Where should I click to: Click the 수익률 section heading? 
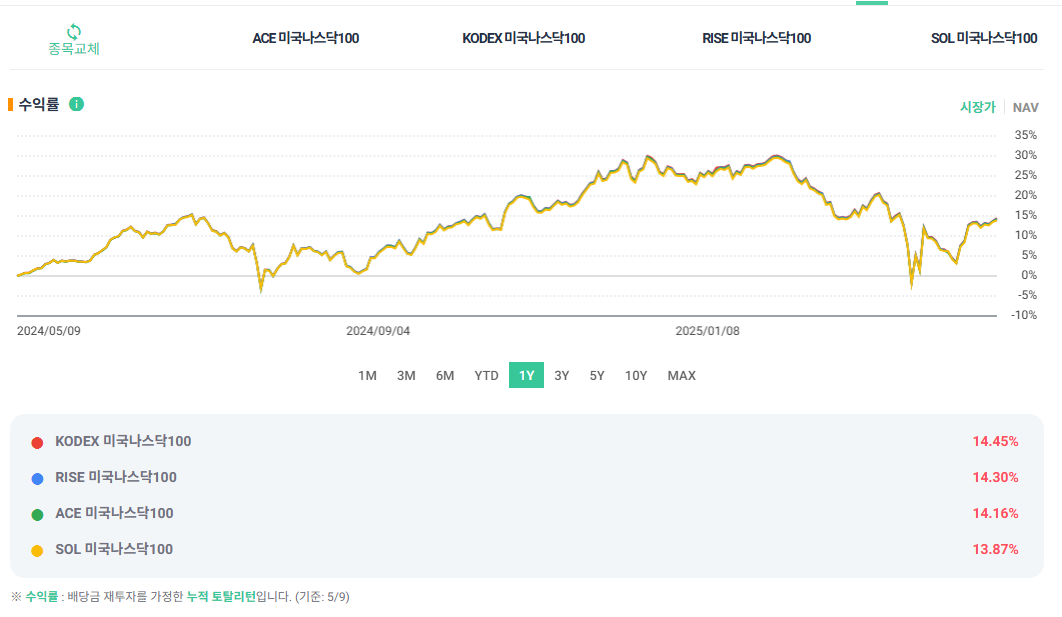pyautogui.click(x=39, y=104)
